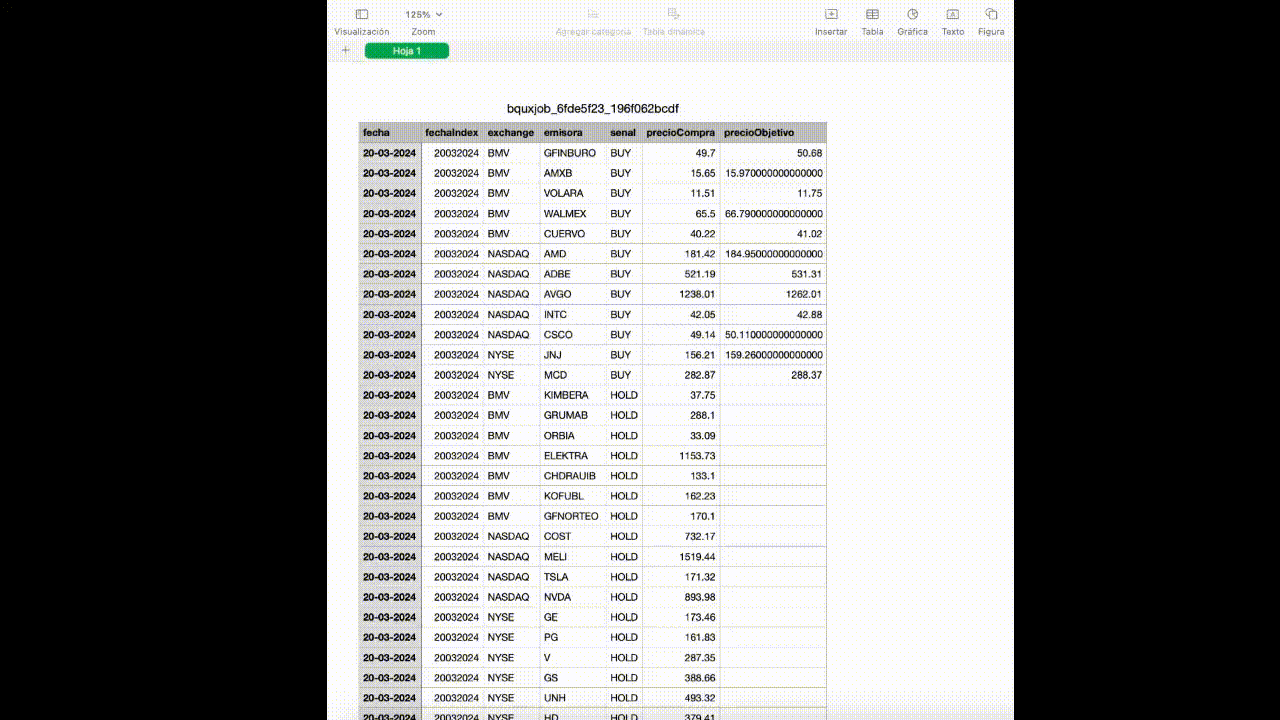Select target price cell 531.31
This screenshot has height=720, width=1280.
coord(773,274)
